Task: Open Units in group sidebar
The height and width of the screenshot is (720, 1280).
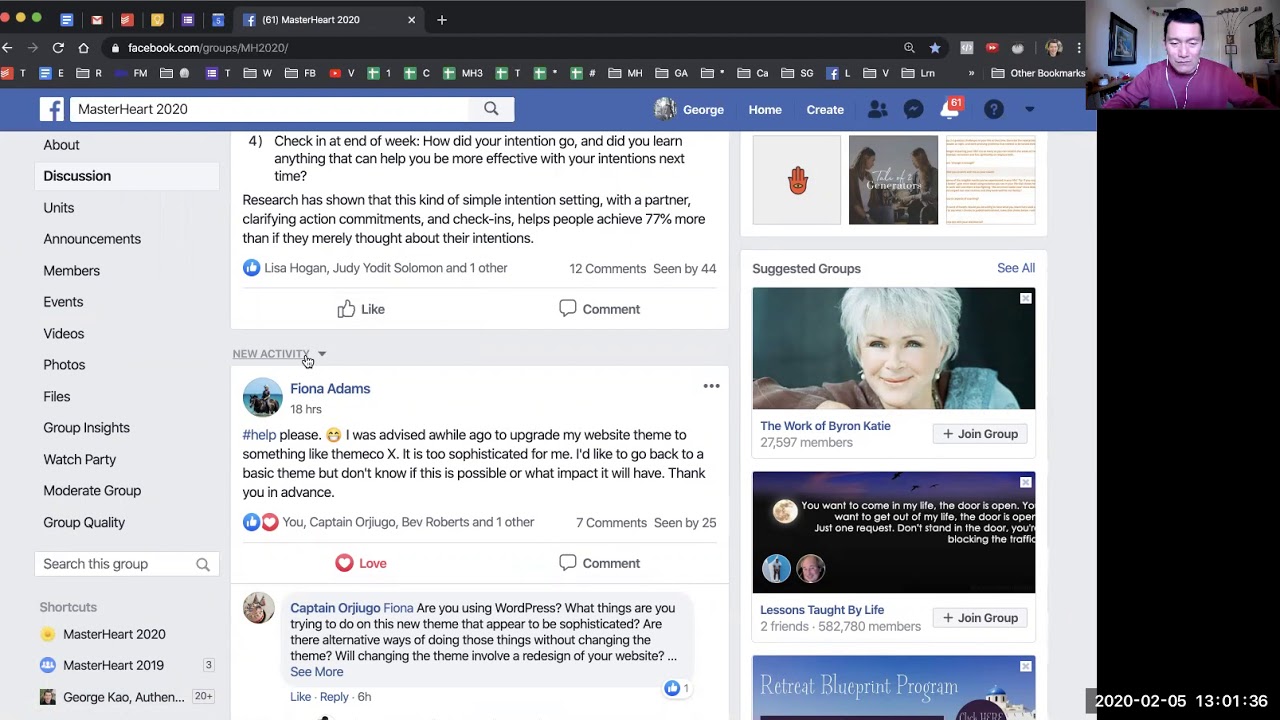Action: coord(58,208)
